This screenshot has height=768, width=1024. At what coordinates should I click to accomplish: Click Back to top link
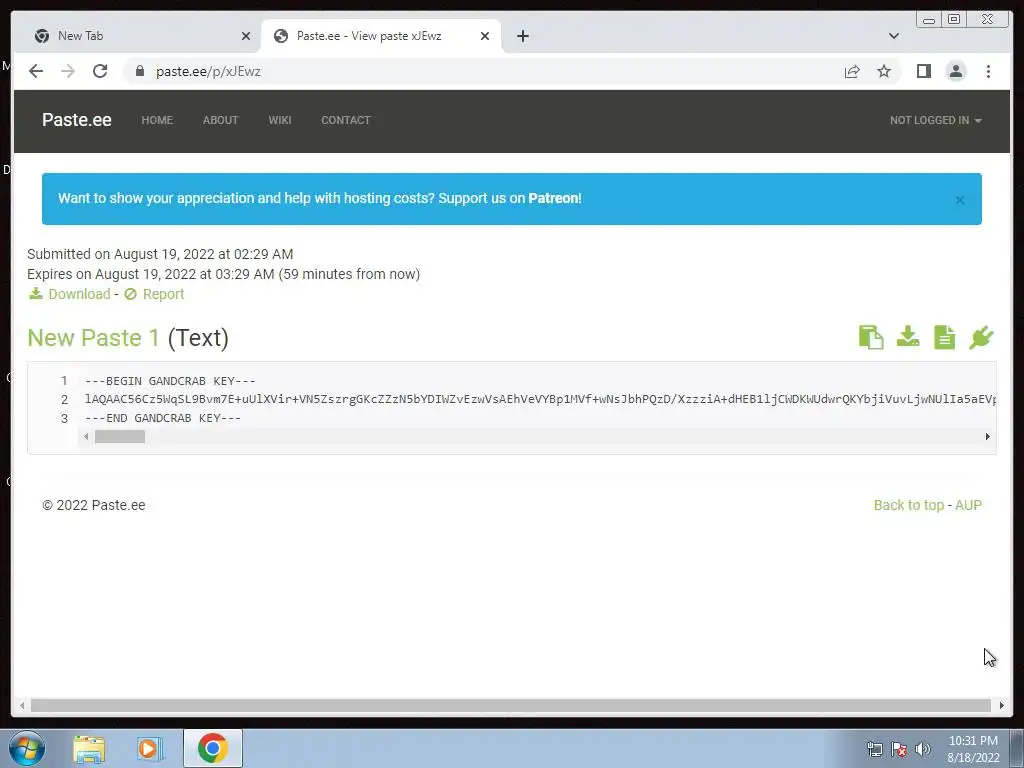coord(908,505)
